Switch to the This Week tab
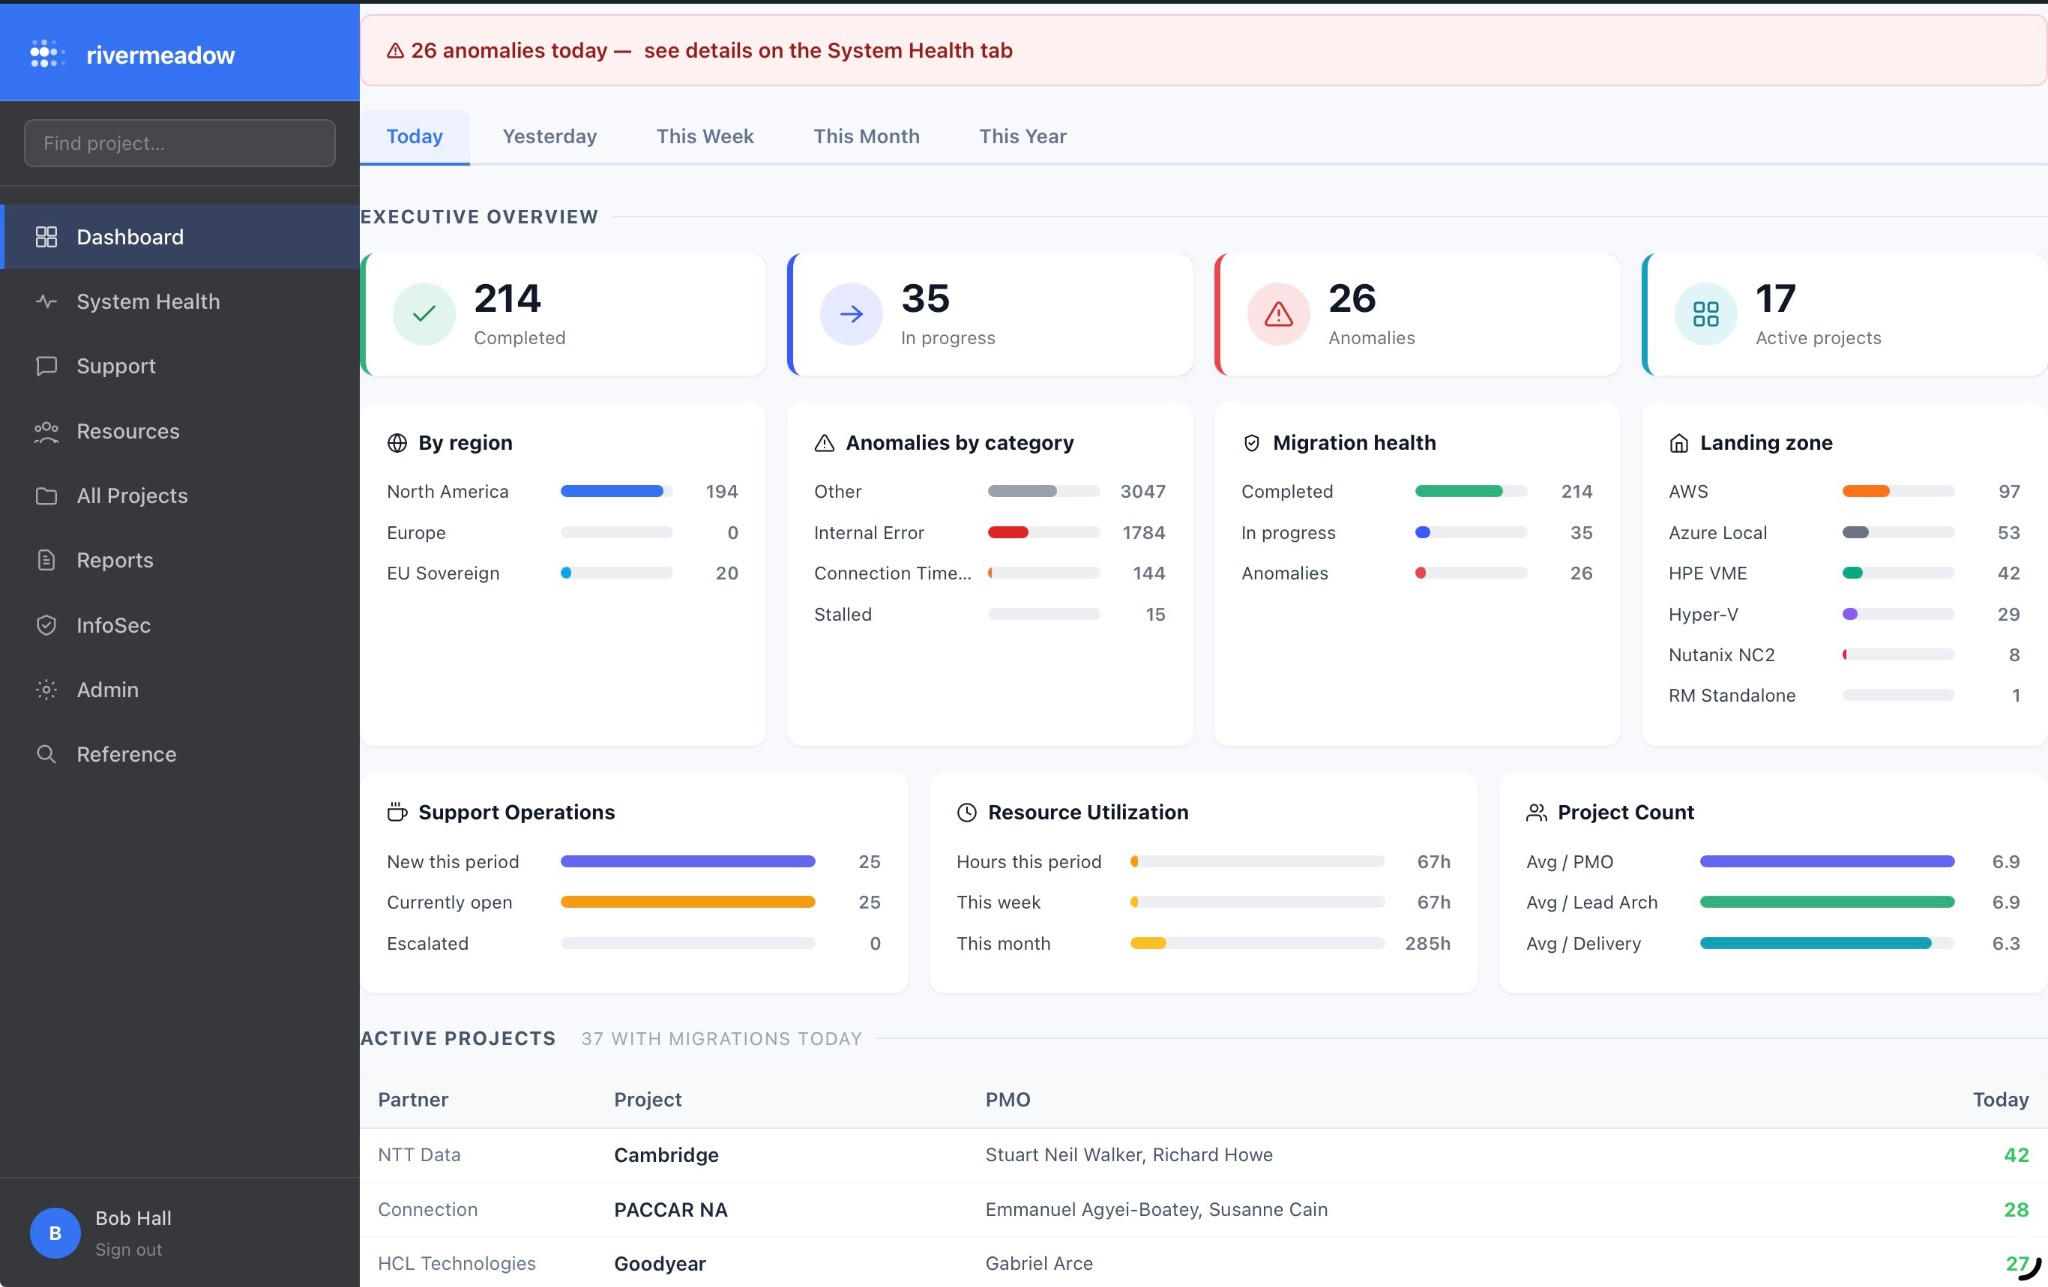2048x1287 pixels. click(x=705, y=136)
